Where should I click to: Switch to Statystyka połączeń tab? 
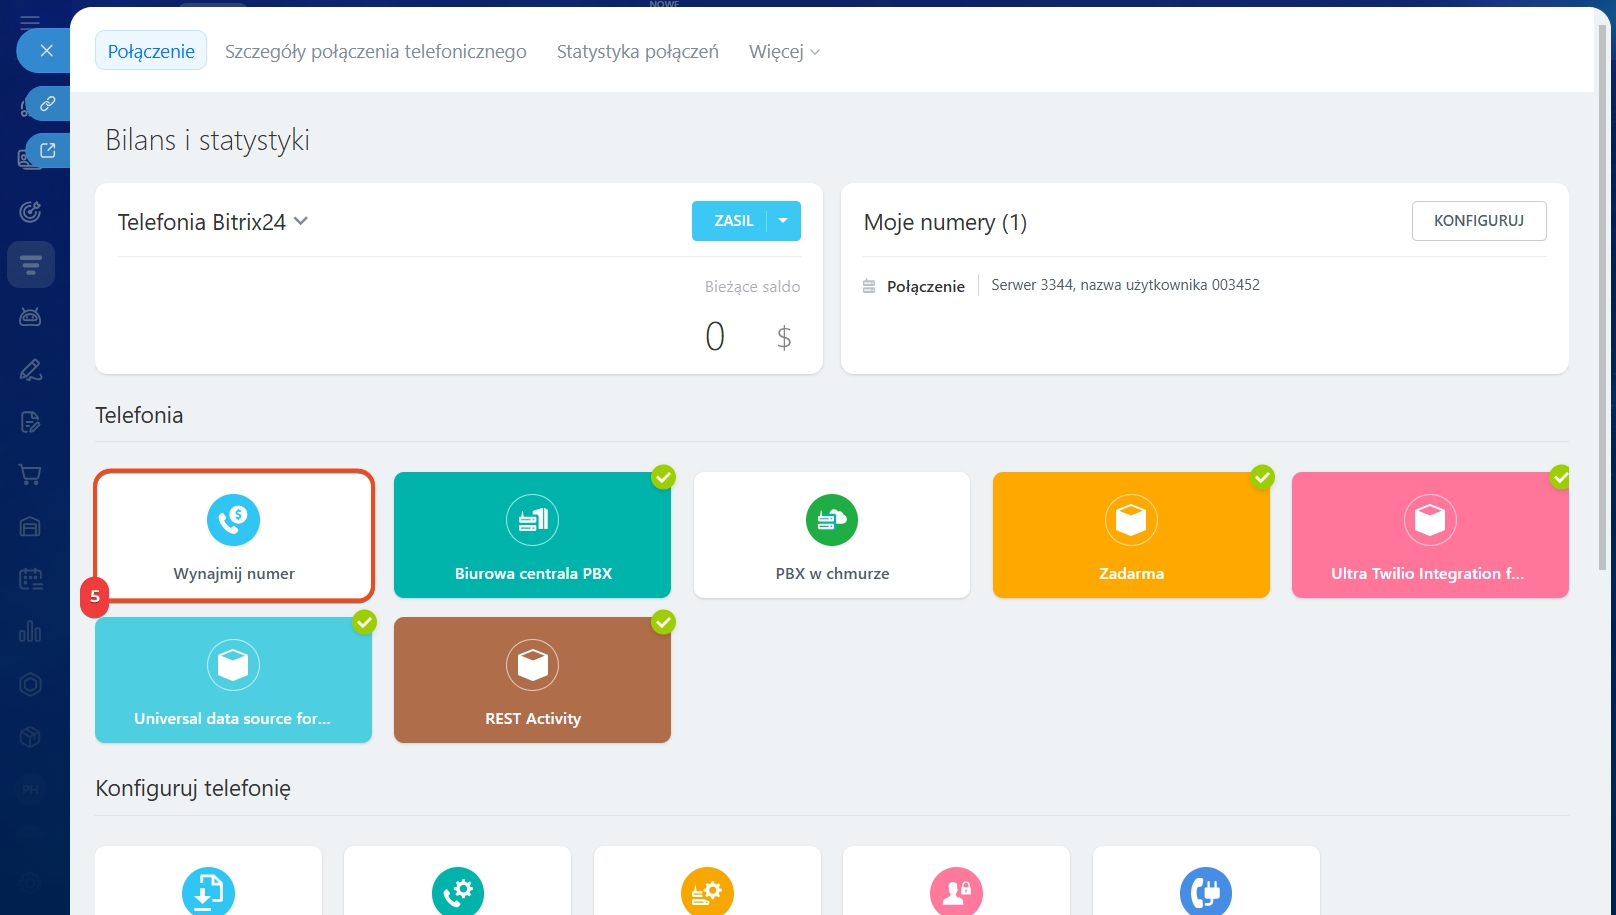pyautogui.click(x=637, y=52)
